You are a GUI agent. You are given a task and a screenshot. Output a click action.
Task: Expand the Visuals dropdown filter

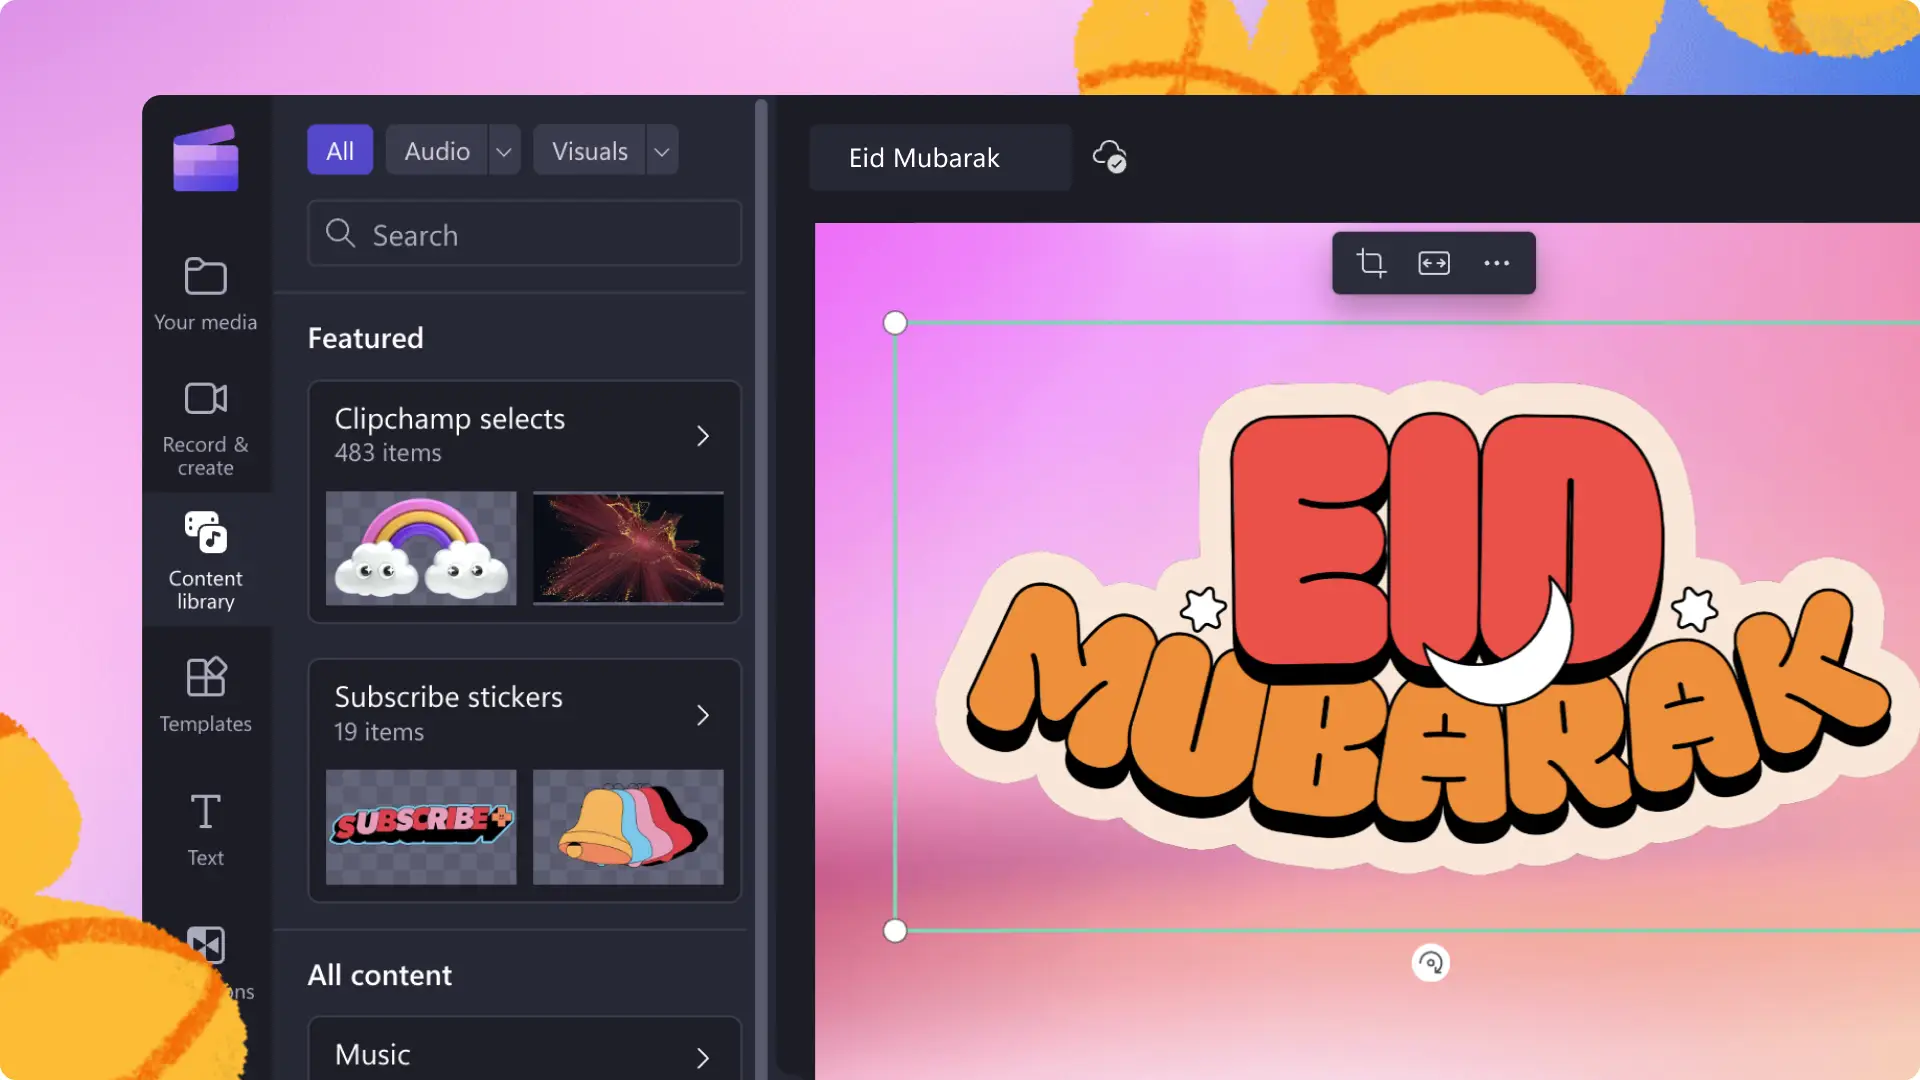pyautogui.click(x=659, y=150)
